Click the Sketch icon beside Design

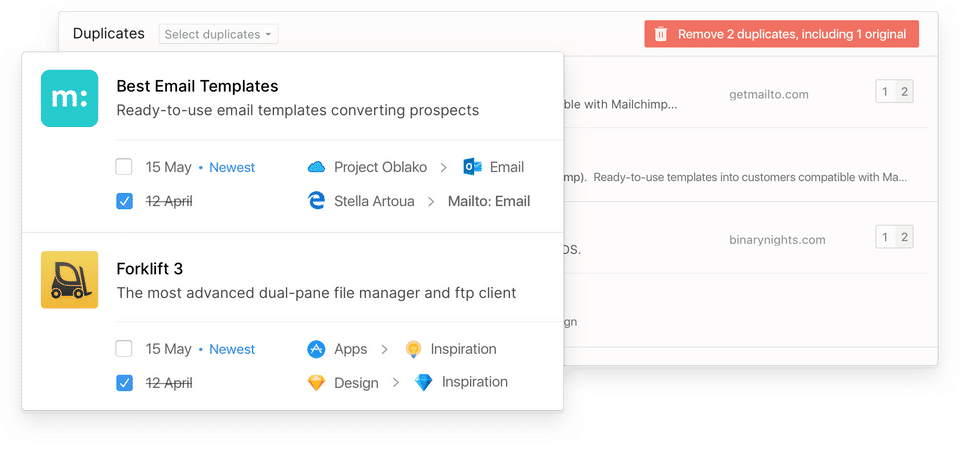pos(316,382)
